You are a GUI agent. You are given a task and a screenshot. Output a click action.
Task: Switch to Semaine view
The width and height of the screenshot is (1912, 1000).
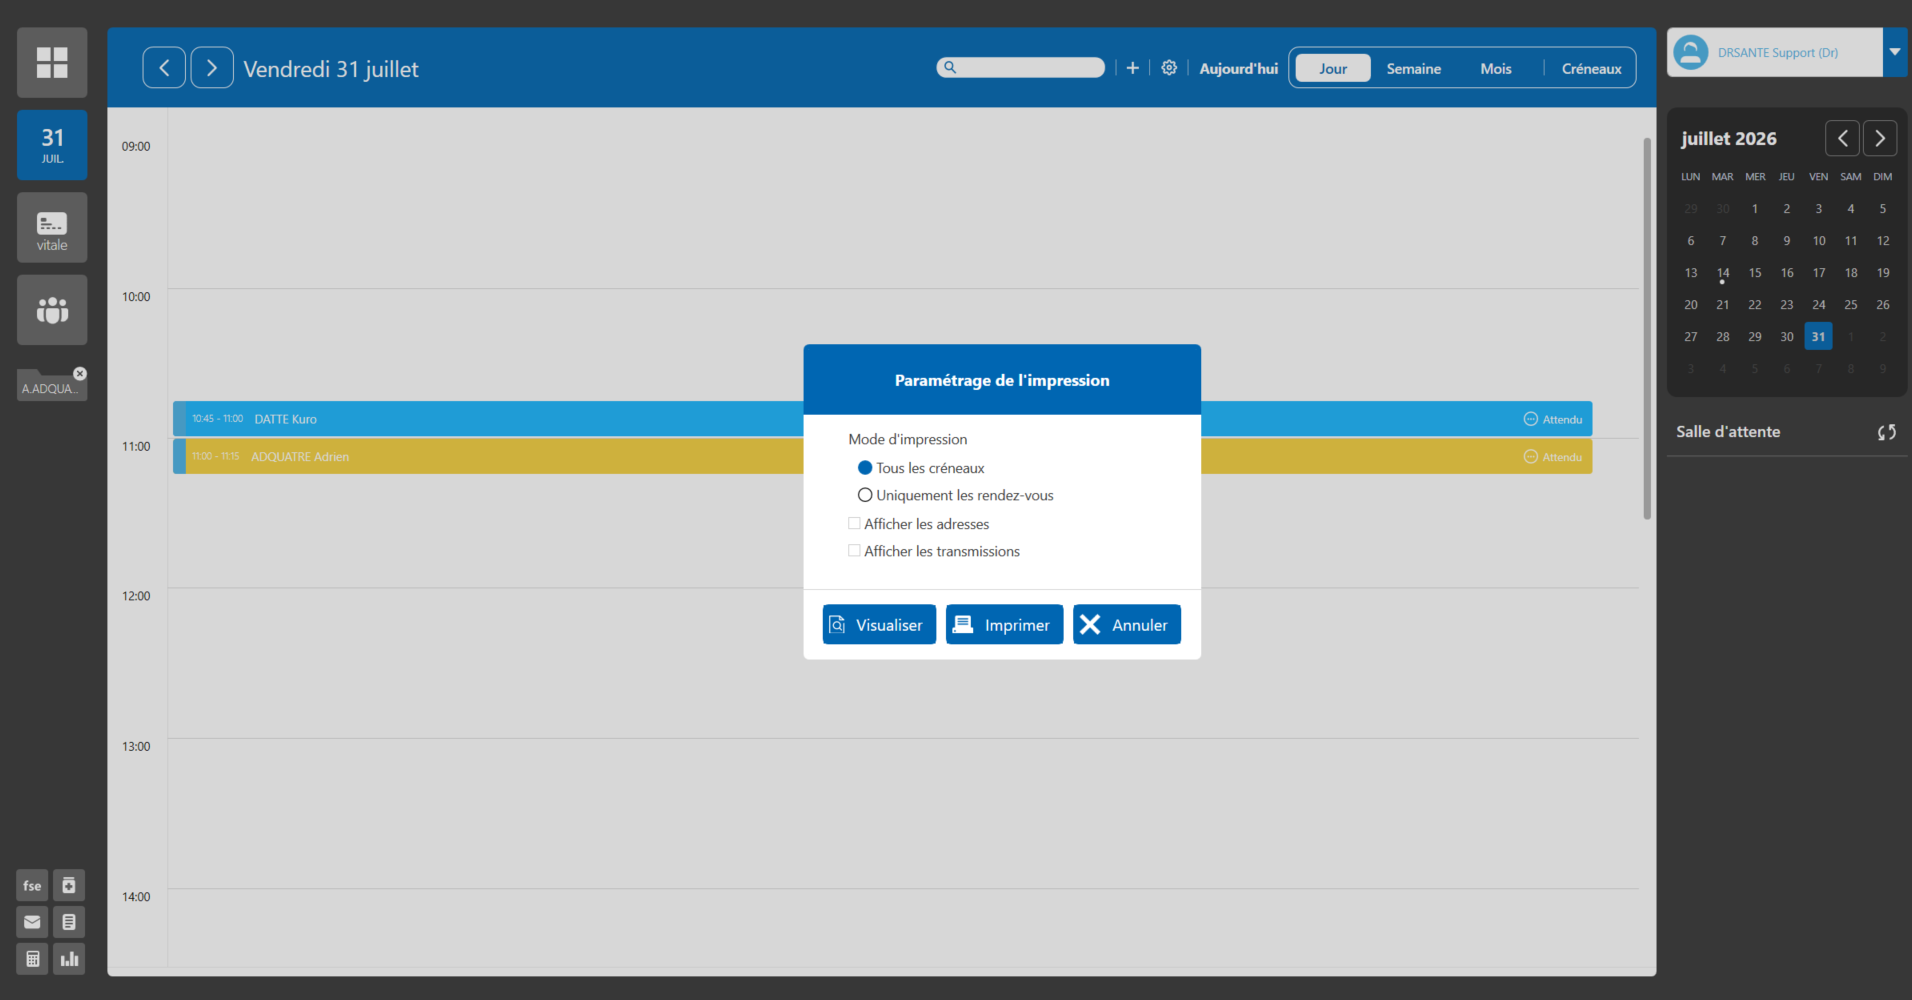click(1413, 68)
